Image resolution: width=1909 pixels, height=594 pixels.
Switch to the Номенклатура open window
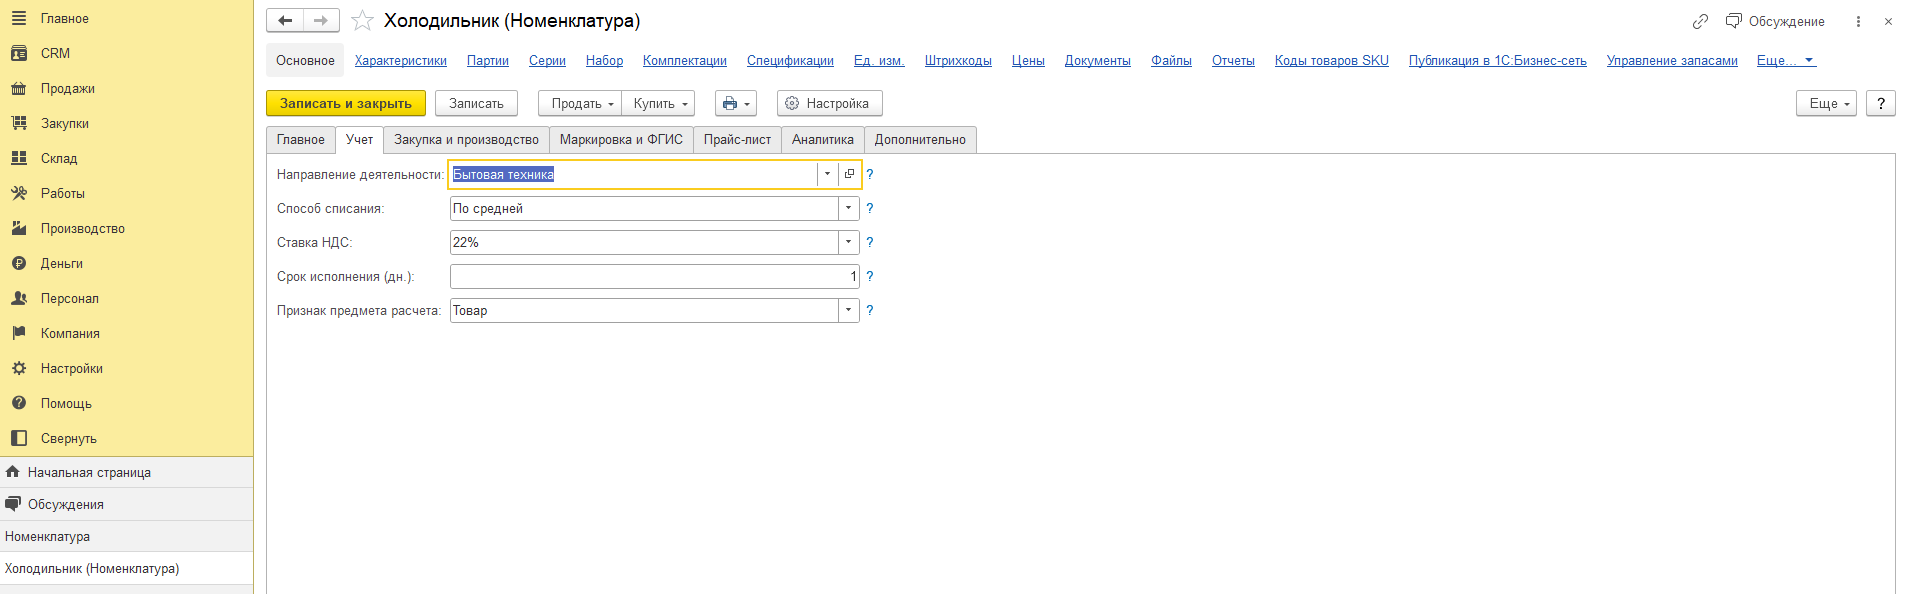coord(126,536)
